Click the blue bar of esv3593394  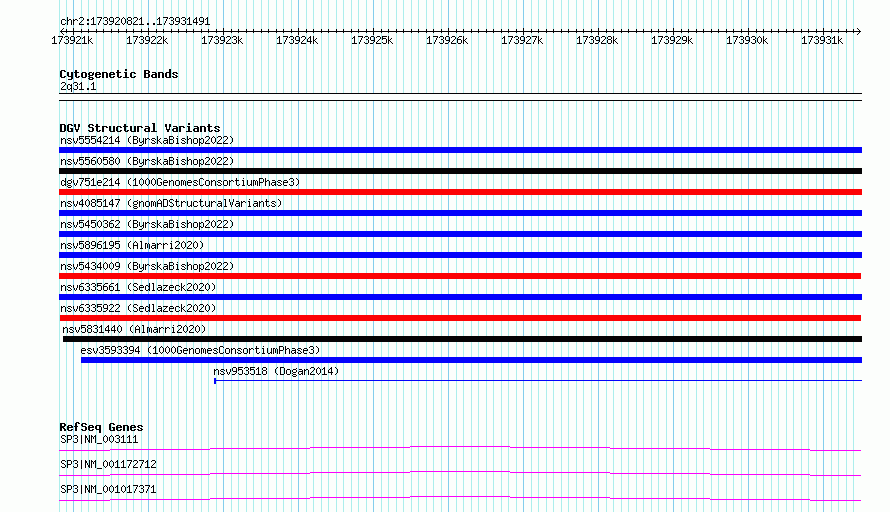pyautogui.click(x=471, y=360)
